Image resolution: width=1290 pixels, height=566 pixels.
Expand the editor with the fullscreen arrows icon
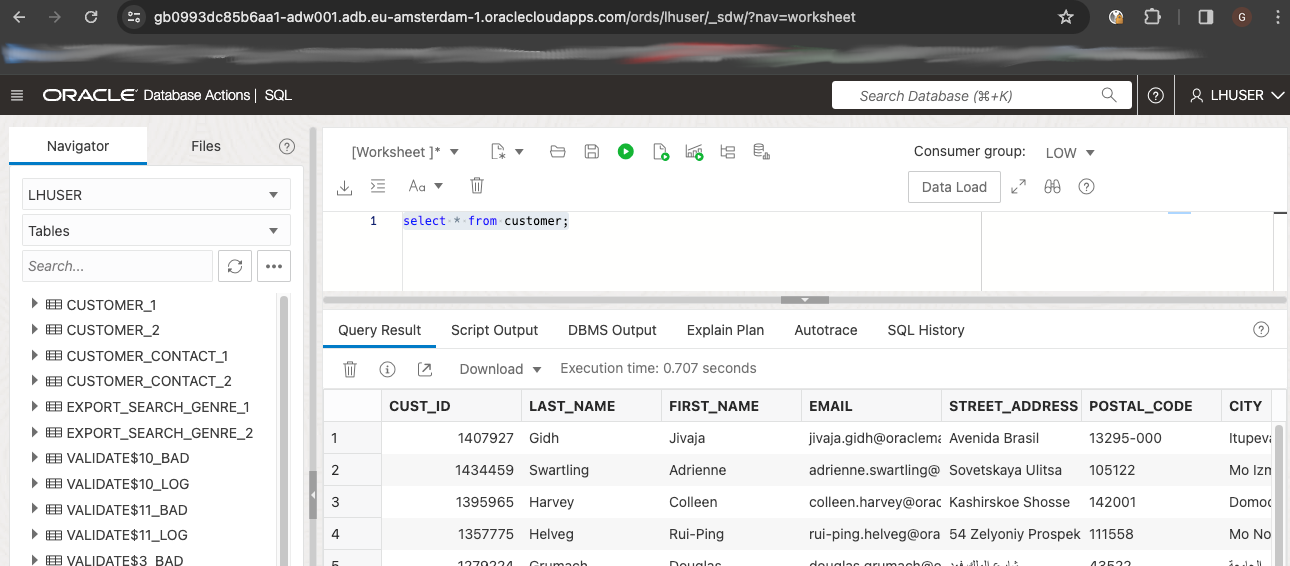coord(1019,186)
